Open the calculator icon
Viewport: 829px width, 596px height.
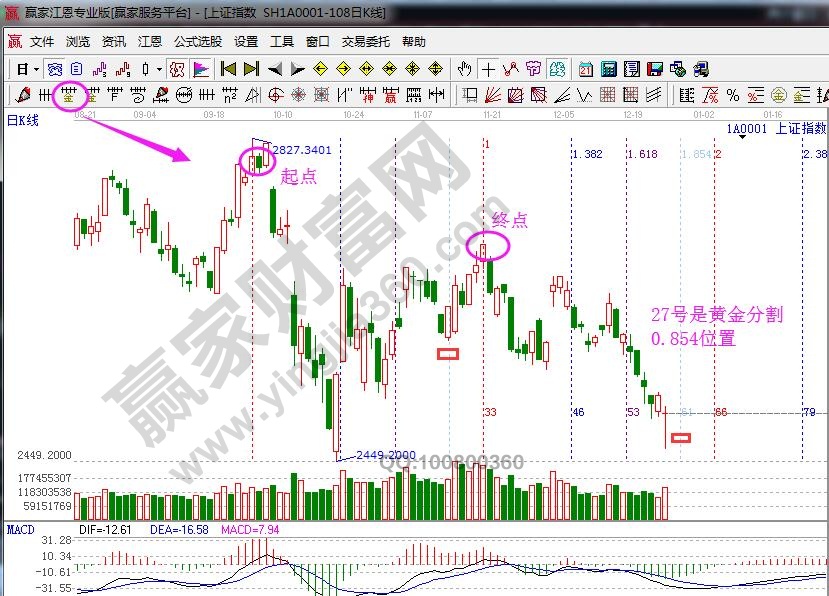coord(607,69)
